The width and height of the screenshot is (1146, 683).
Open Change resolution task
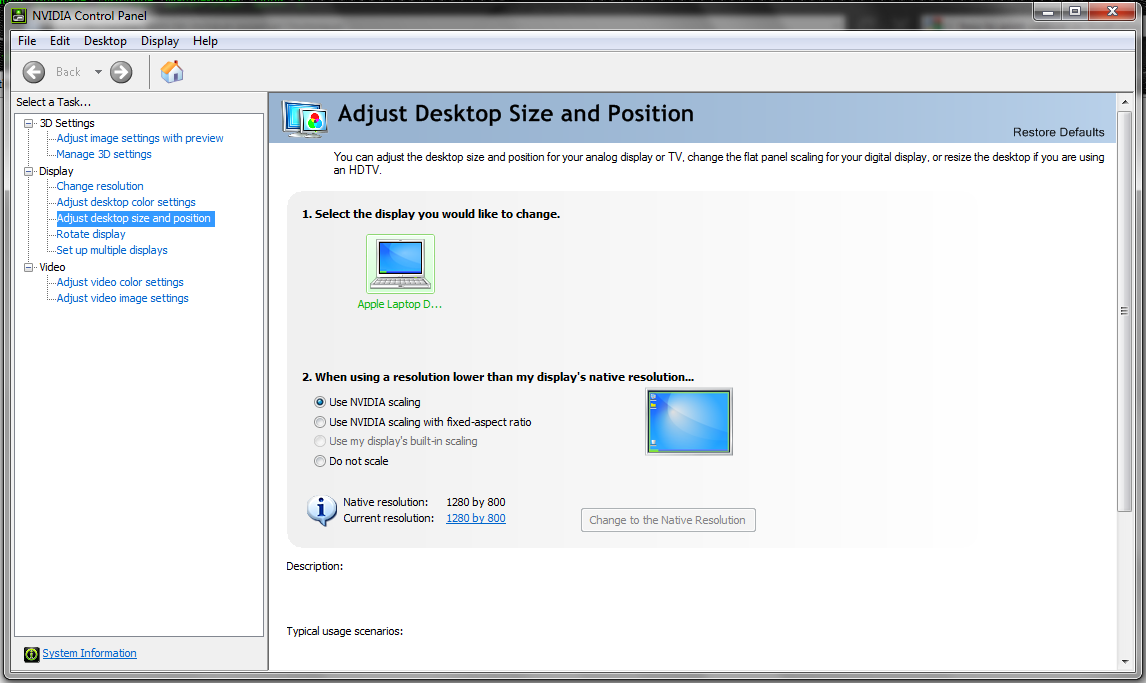click(100, 186)
